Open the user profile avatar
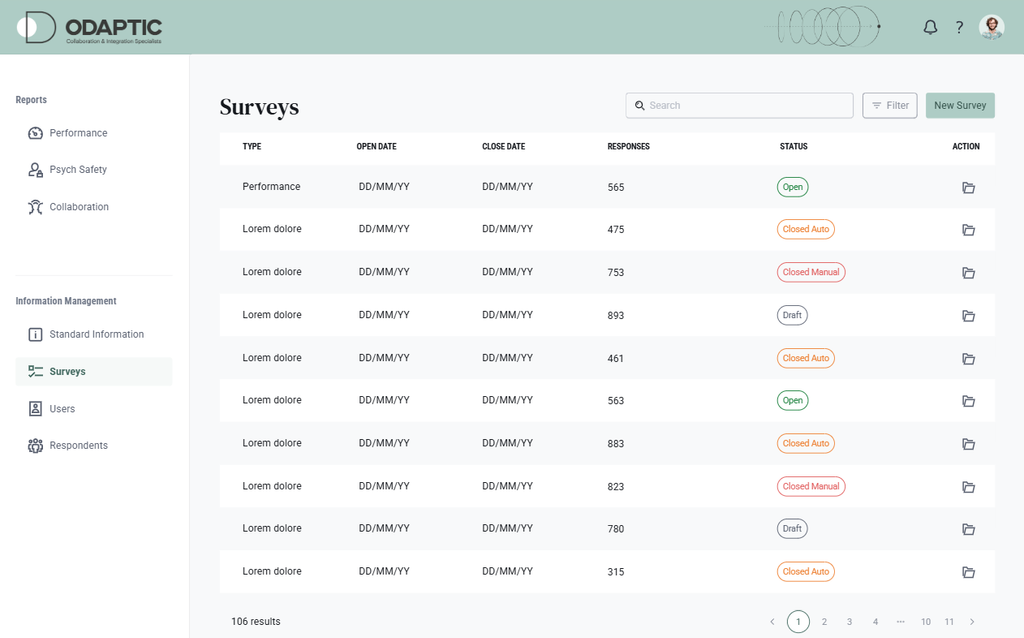Viewport: 1024px width, 638px height. point(991,27)
